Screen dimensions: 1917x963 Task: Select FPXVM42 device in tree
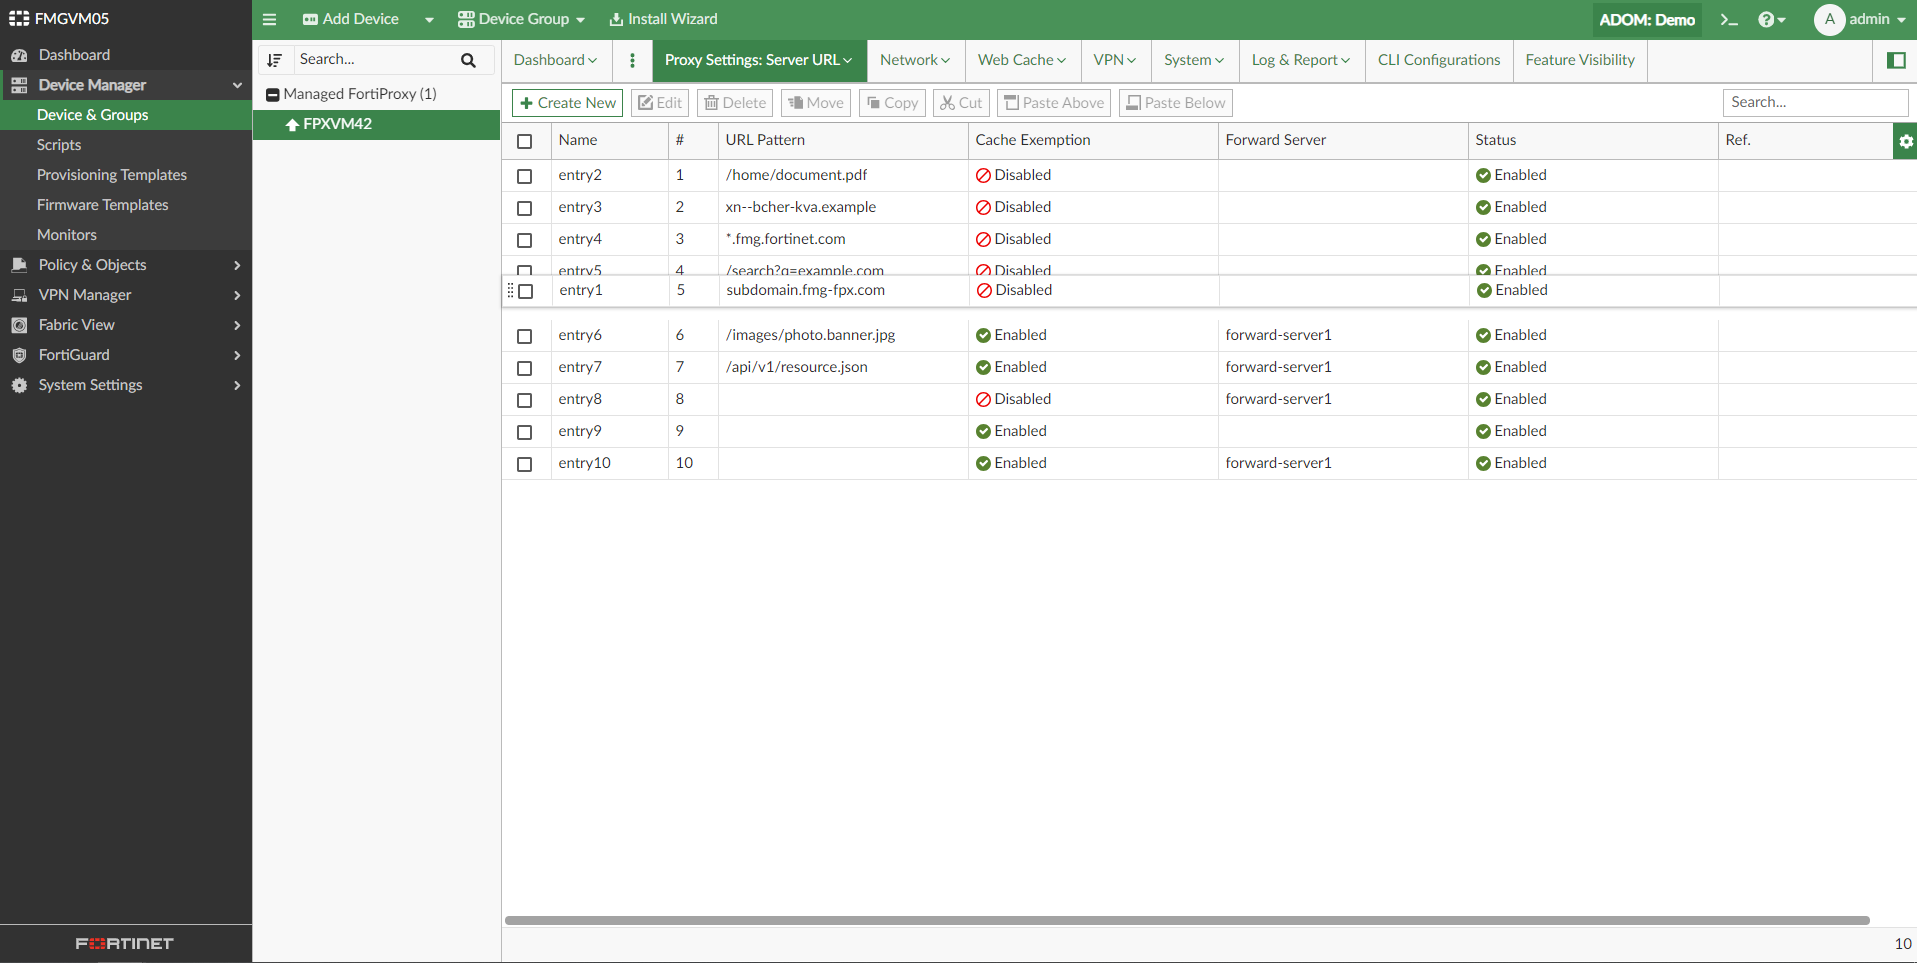(x=337, y=124)
